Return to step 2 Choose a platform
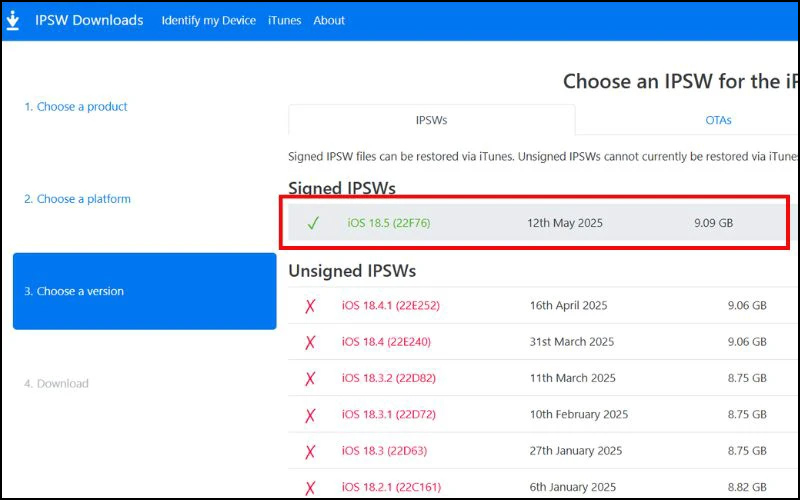Viewport: 800px width, 500px height. [x=77, y=199]
